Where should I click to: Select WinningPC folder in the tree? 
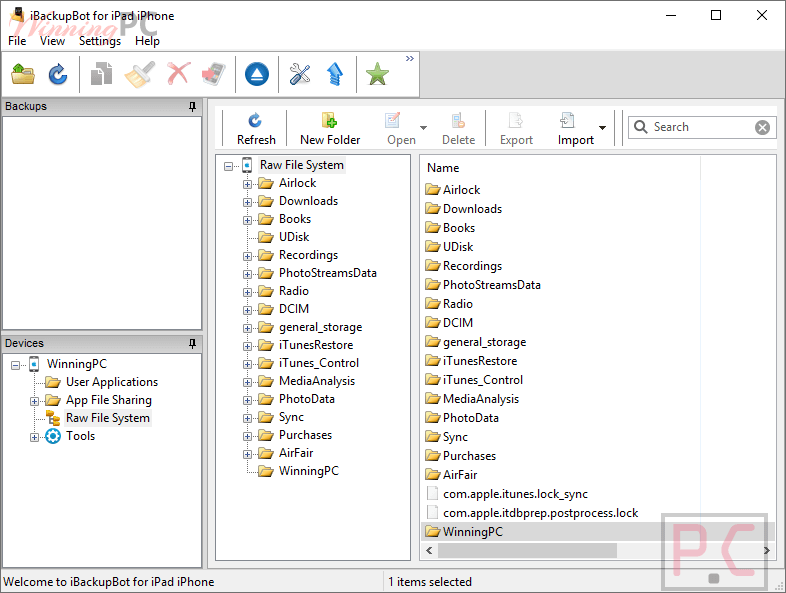[x=309, y=471]
